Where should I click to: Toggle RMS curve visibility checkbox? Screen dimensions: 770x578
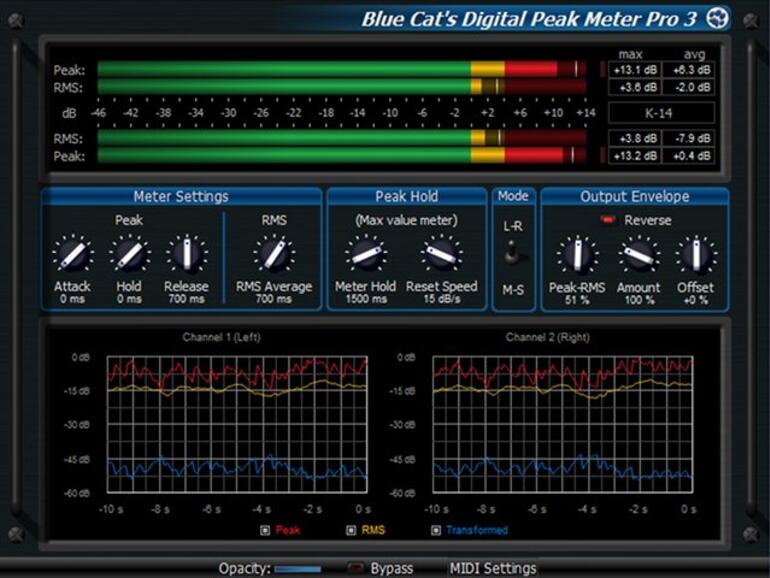tap(351, 530)
